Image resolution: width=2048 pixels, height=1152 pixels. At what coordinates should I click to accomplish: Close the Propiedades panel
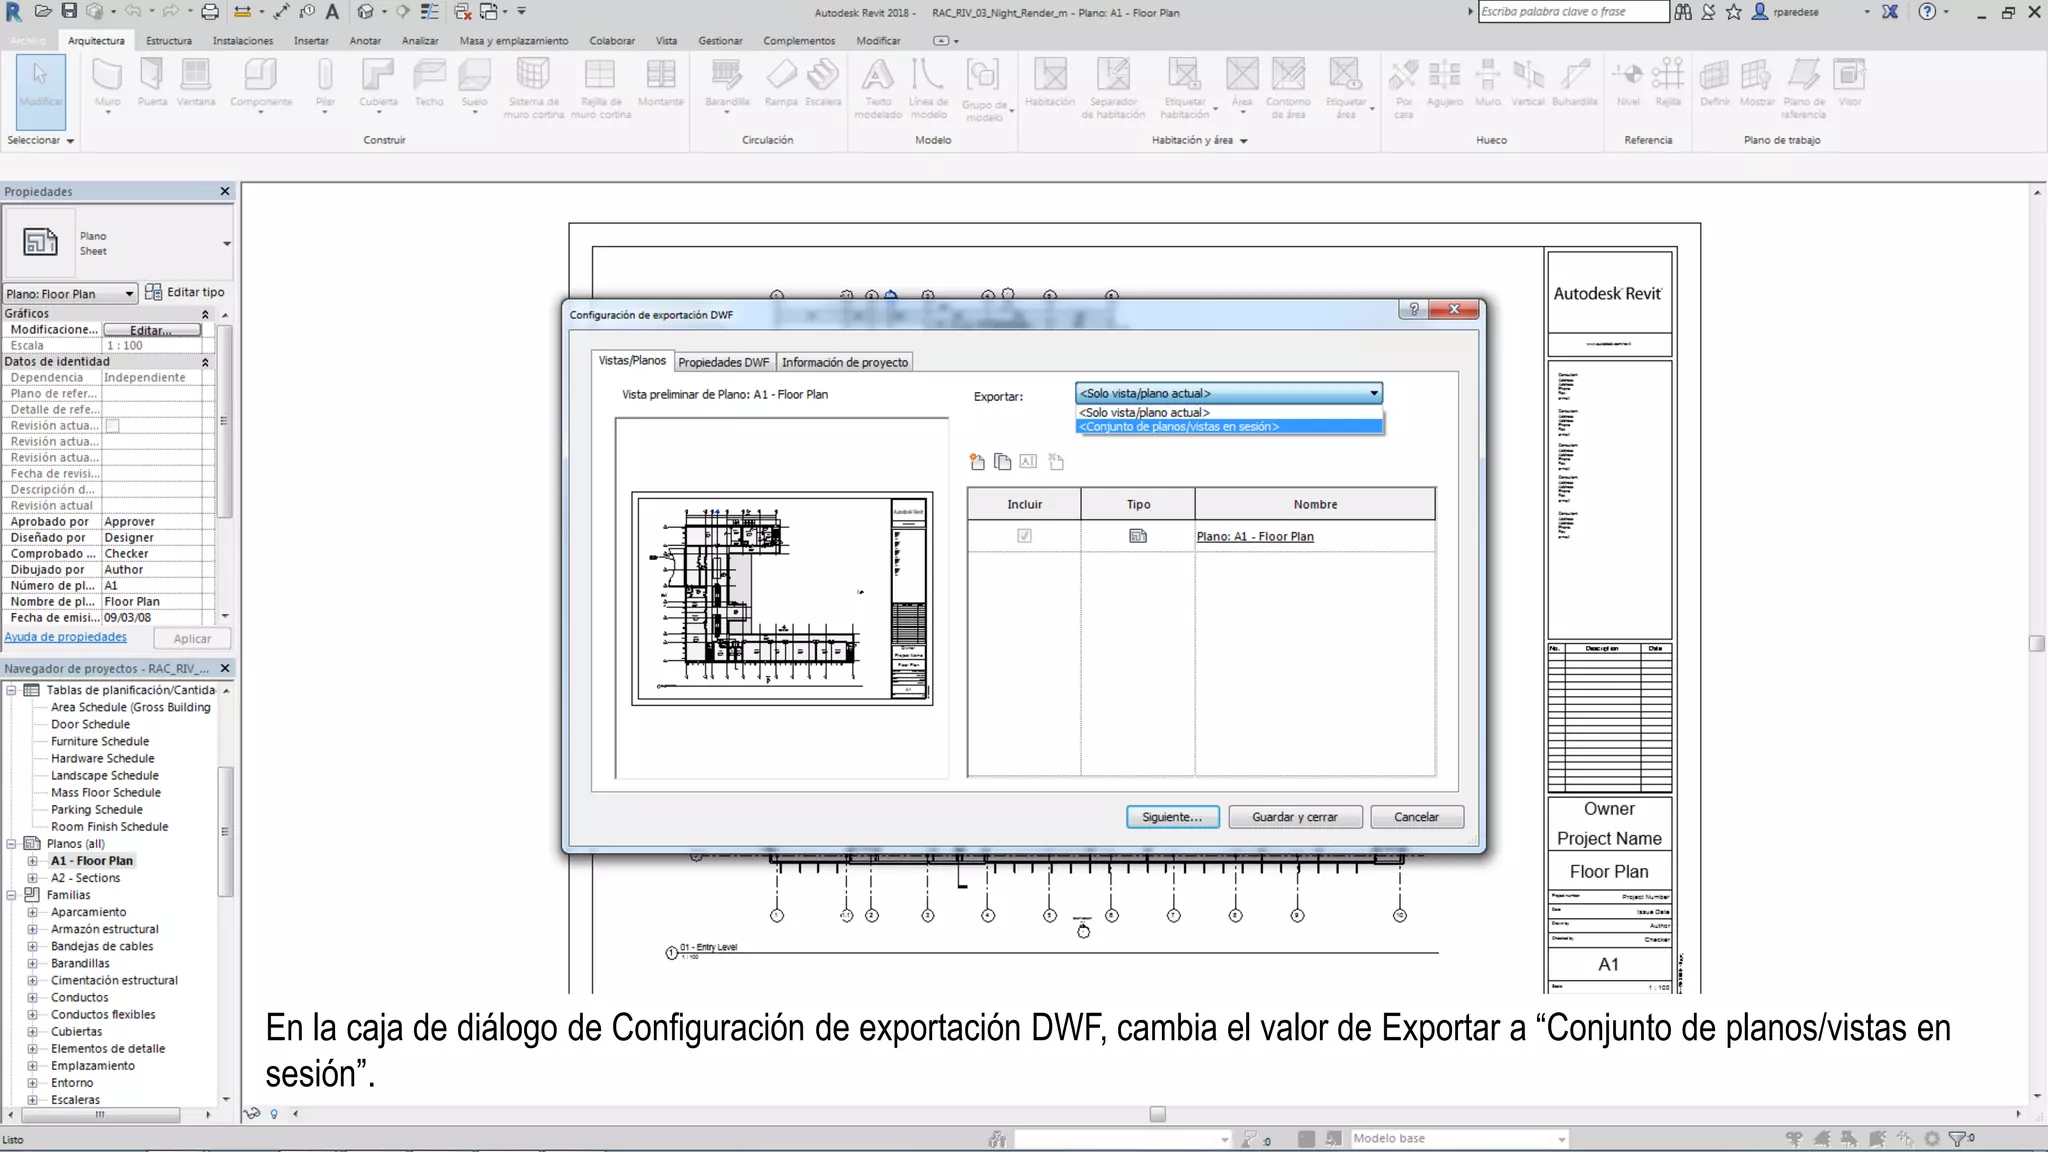[225, 191]
